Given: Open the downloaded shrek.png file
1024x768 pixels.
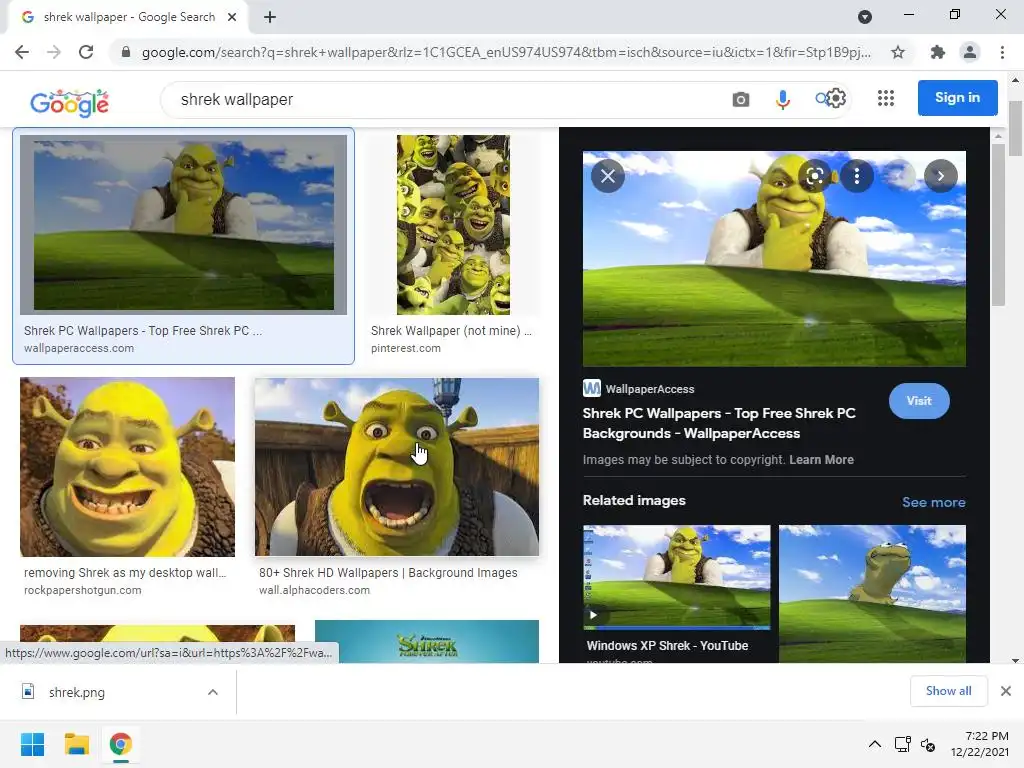Looking at the screenshot, I should pyautogui.click(x=76, y=692).
